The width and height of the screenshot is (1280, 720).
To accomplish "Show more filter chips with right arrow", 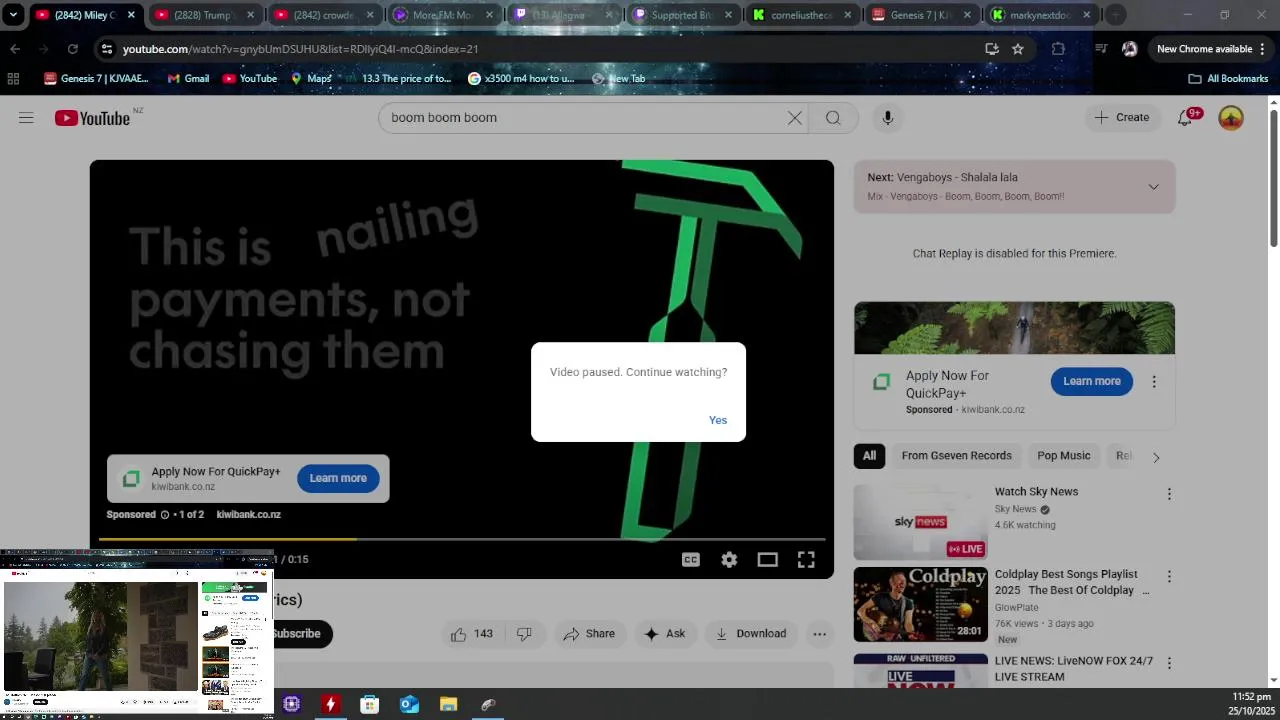I will point(1156,457).
